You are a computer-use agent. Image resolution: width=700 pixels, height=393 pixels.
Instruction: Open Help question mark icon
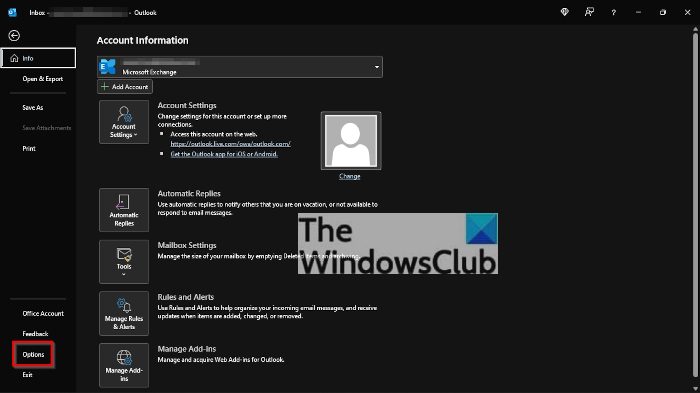614,13
